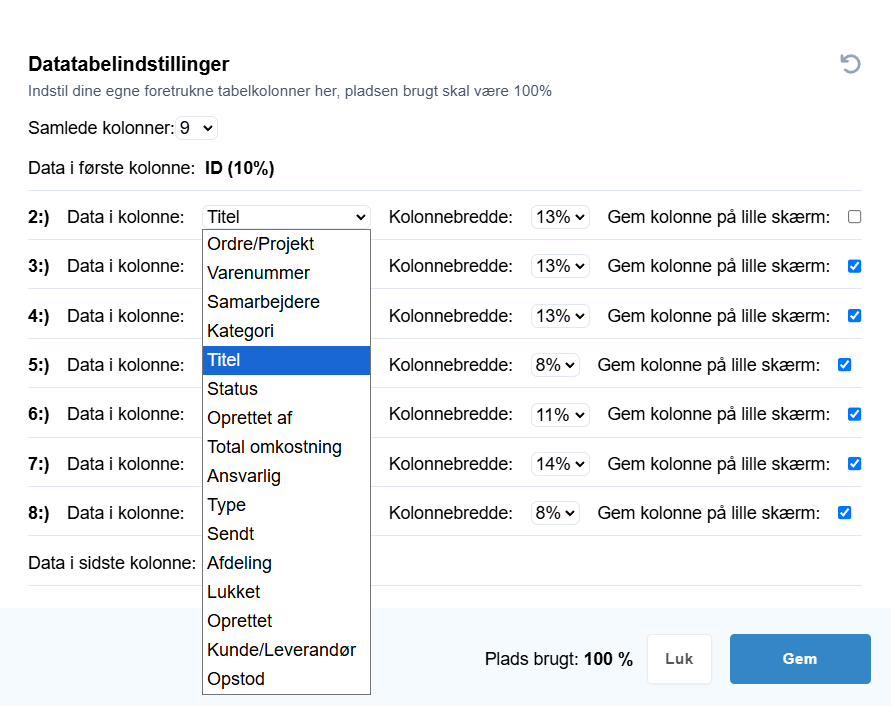Viewport: 891px width, 706px height.
Task: Click the Luk close button
Action: pyautogui.click(x=679, y=659)
